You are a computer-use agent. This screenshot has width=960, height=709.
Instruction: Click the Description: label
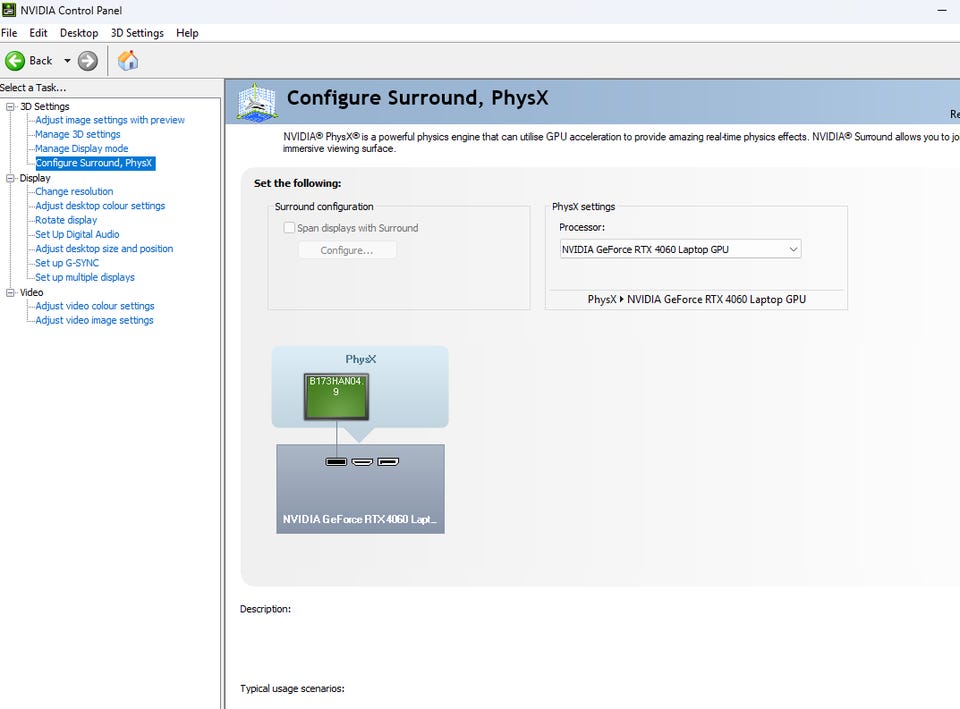[266, 609]
